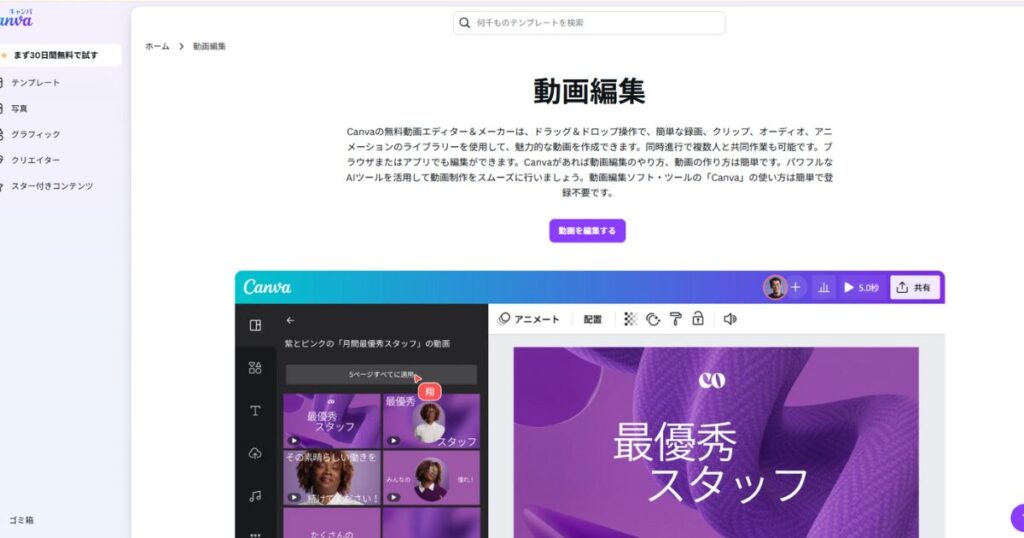Open ゴミ箱 in the sidebar

point(21,520)
